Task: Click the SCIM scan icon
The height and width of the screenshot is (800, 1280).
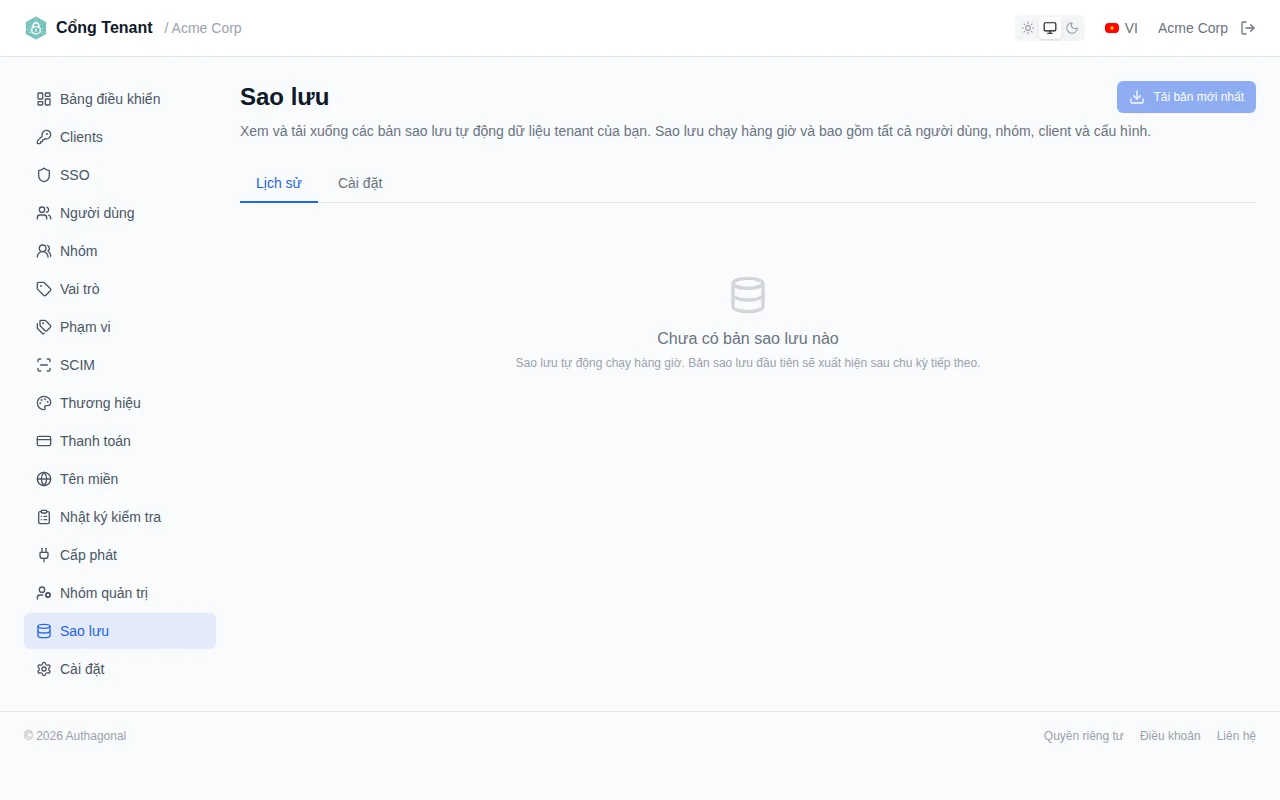Action: coord(44,365)
